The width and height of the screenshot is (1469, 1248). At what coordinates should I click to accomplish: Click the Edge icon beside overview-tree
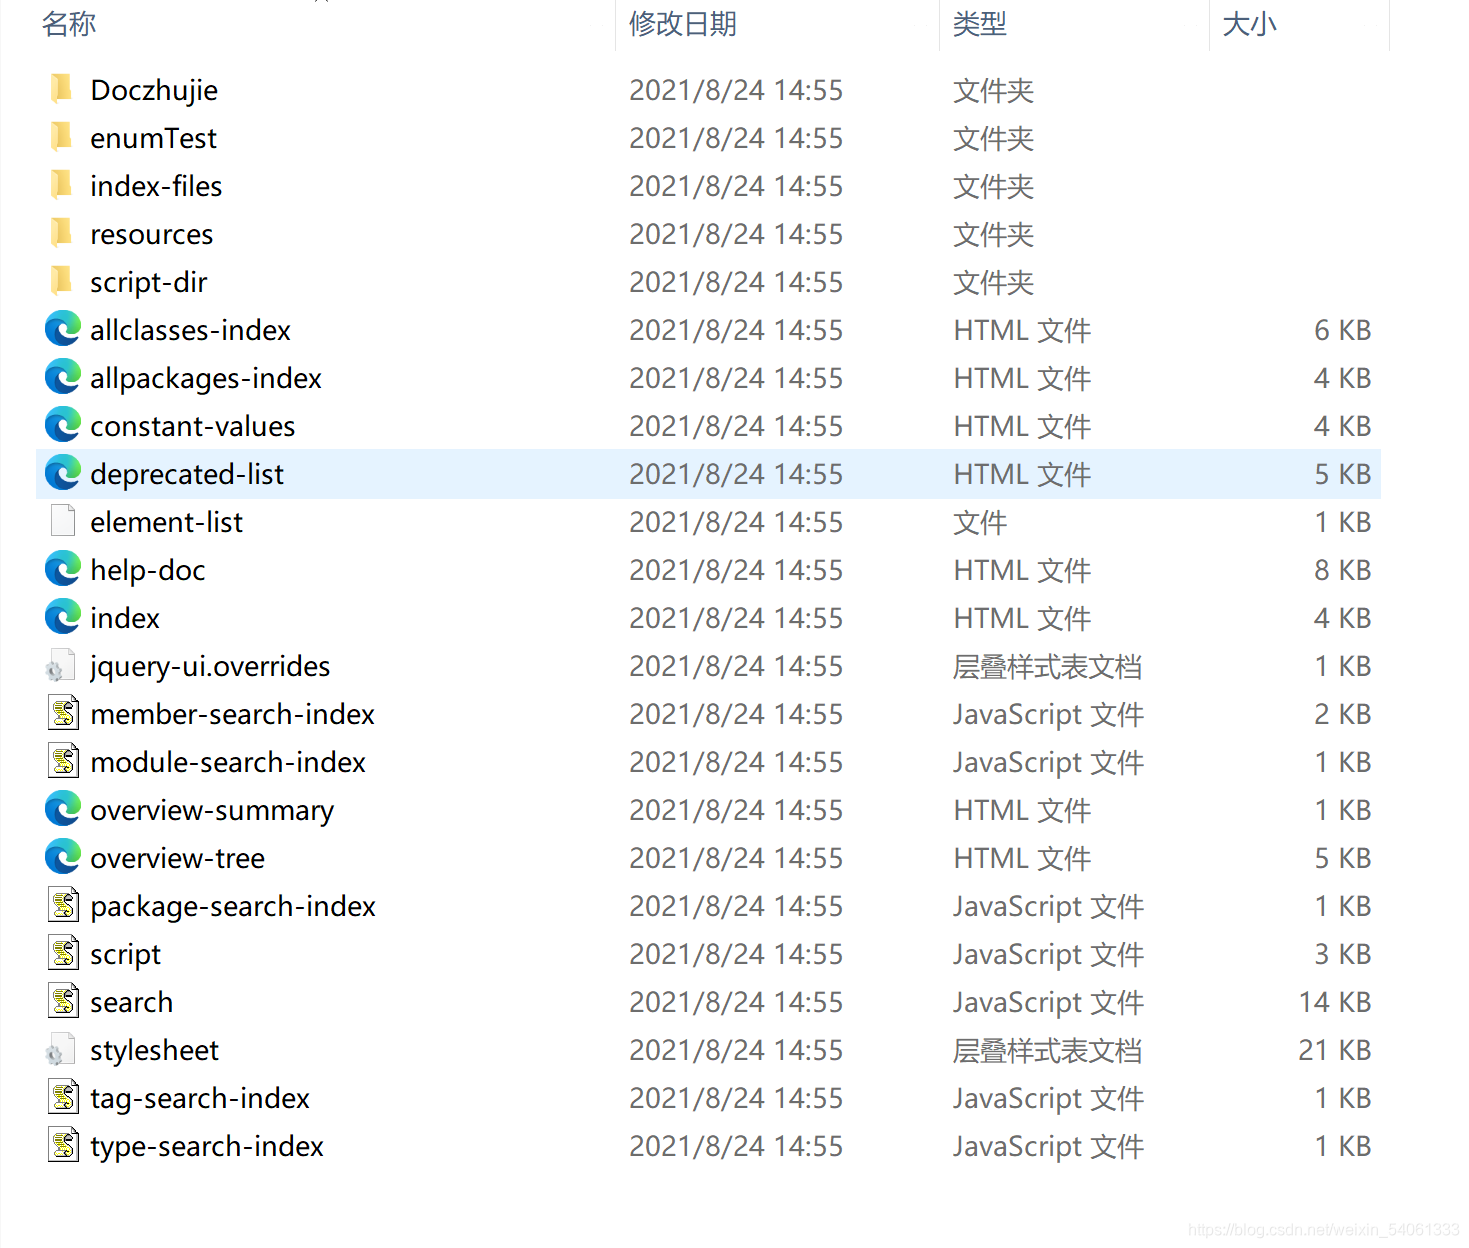63,857
